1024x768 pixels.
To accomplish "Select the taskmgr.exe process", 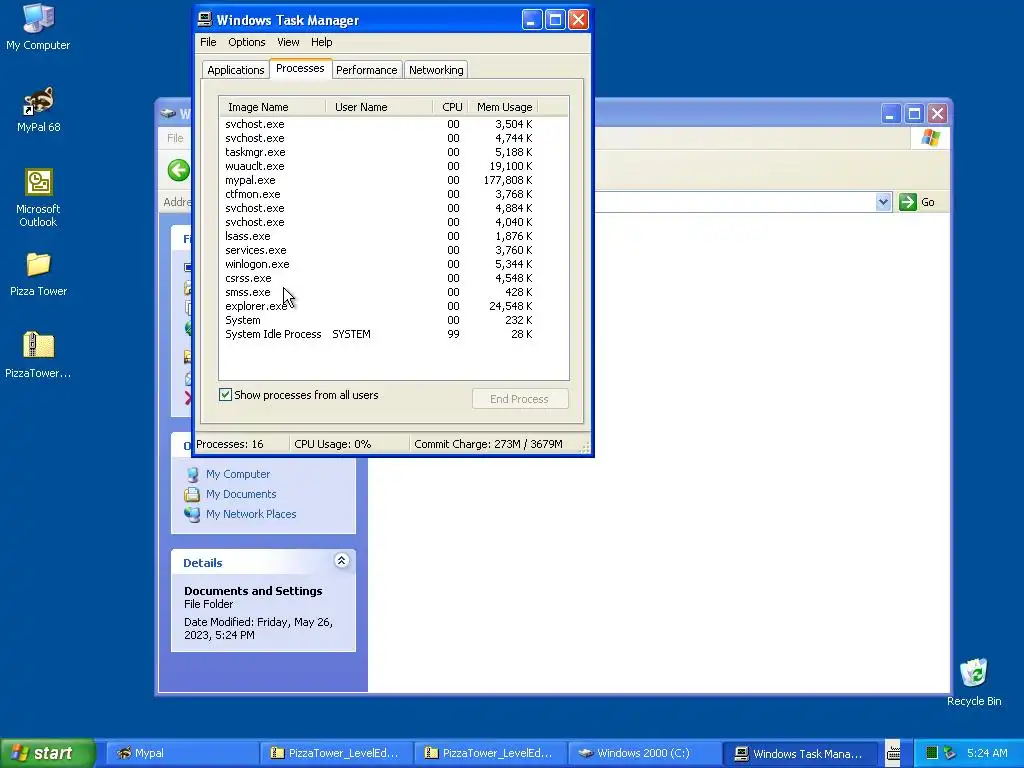I will pos(379,152).
